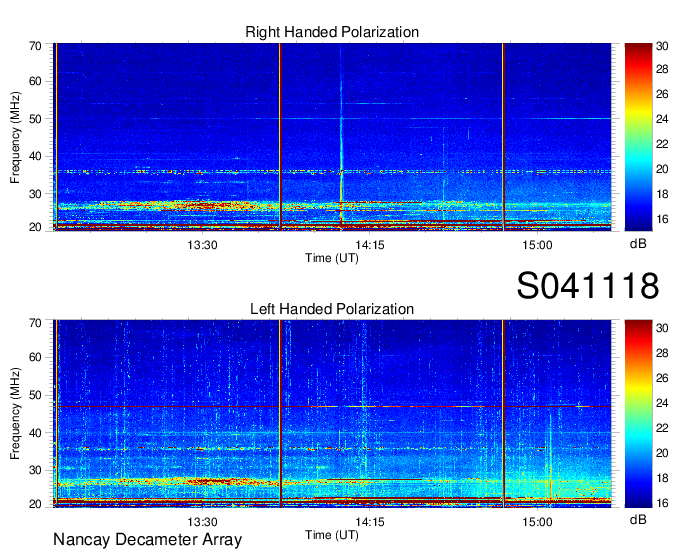Click the 26 dB label on upper color bar
The width and height of the screenshot is (680, 552).
pos(662,94)
